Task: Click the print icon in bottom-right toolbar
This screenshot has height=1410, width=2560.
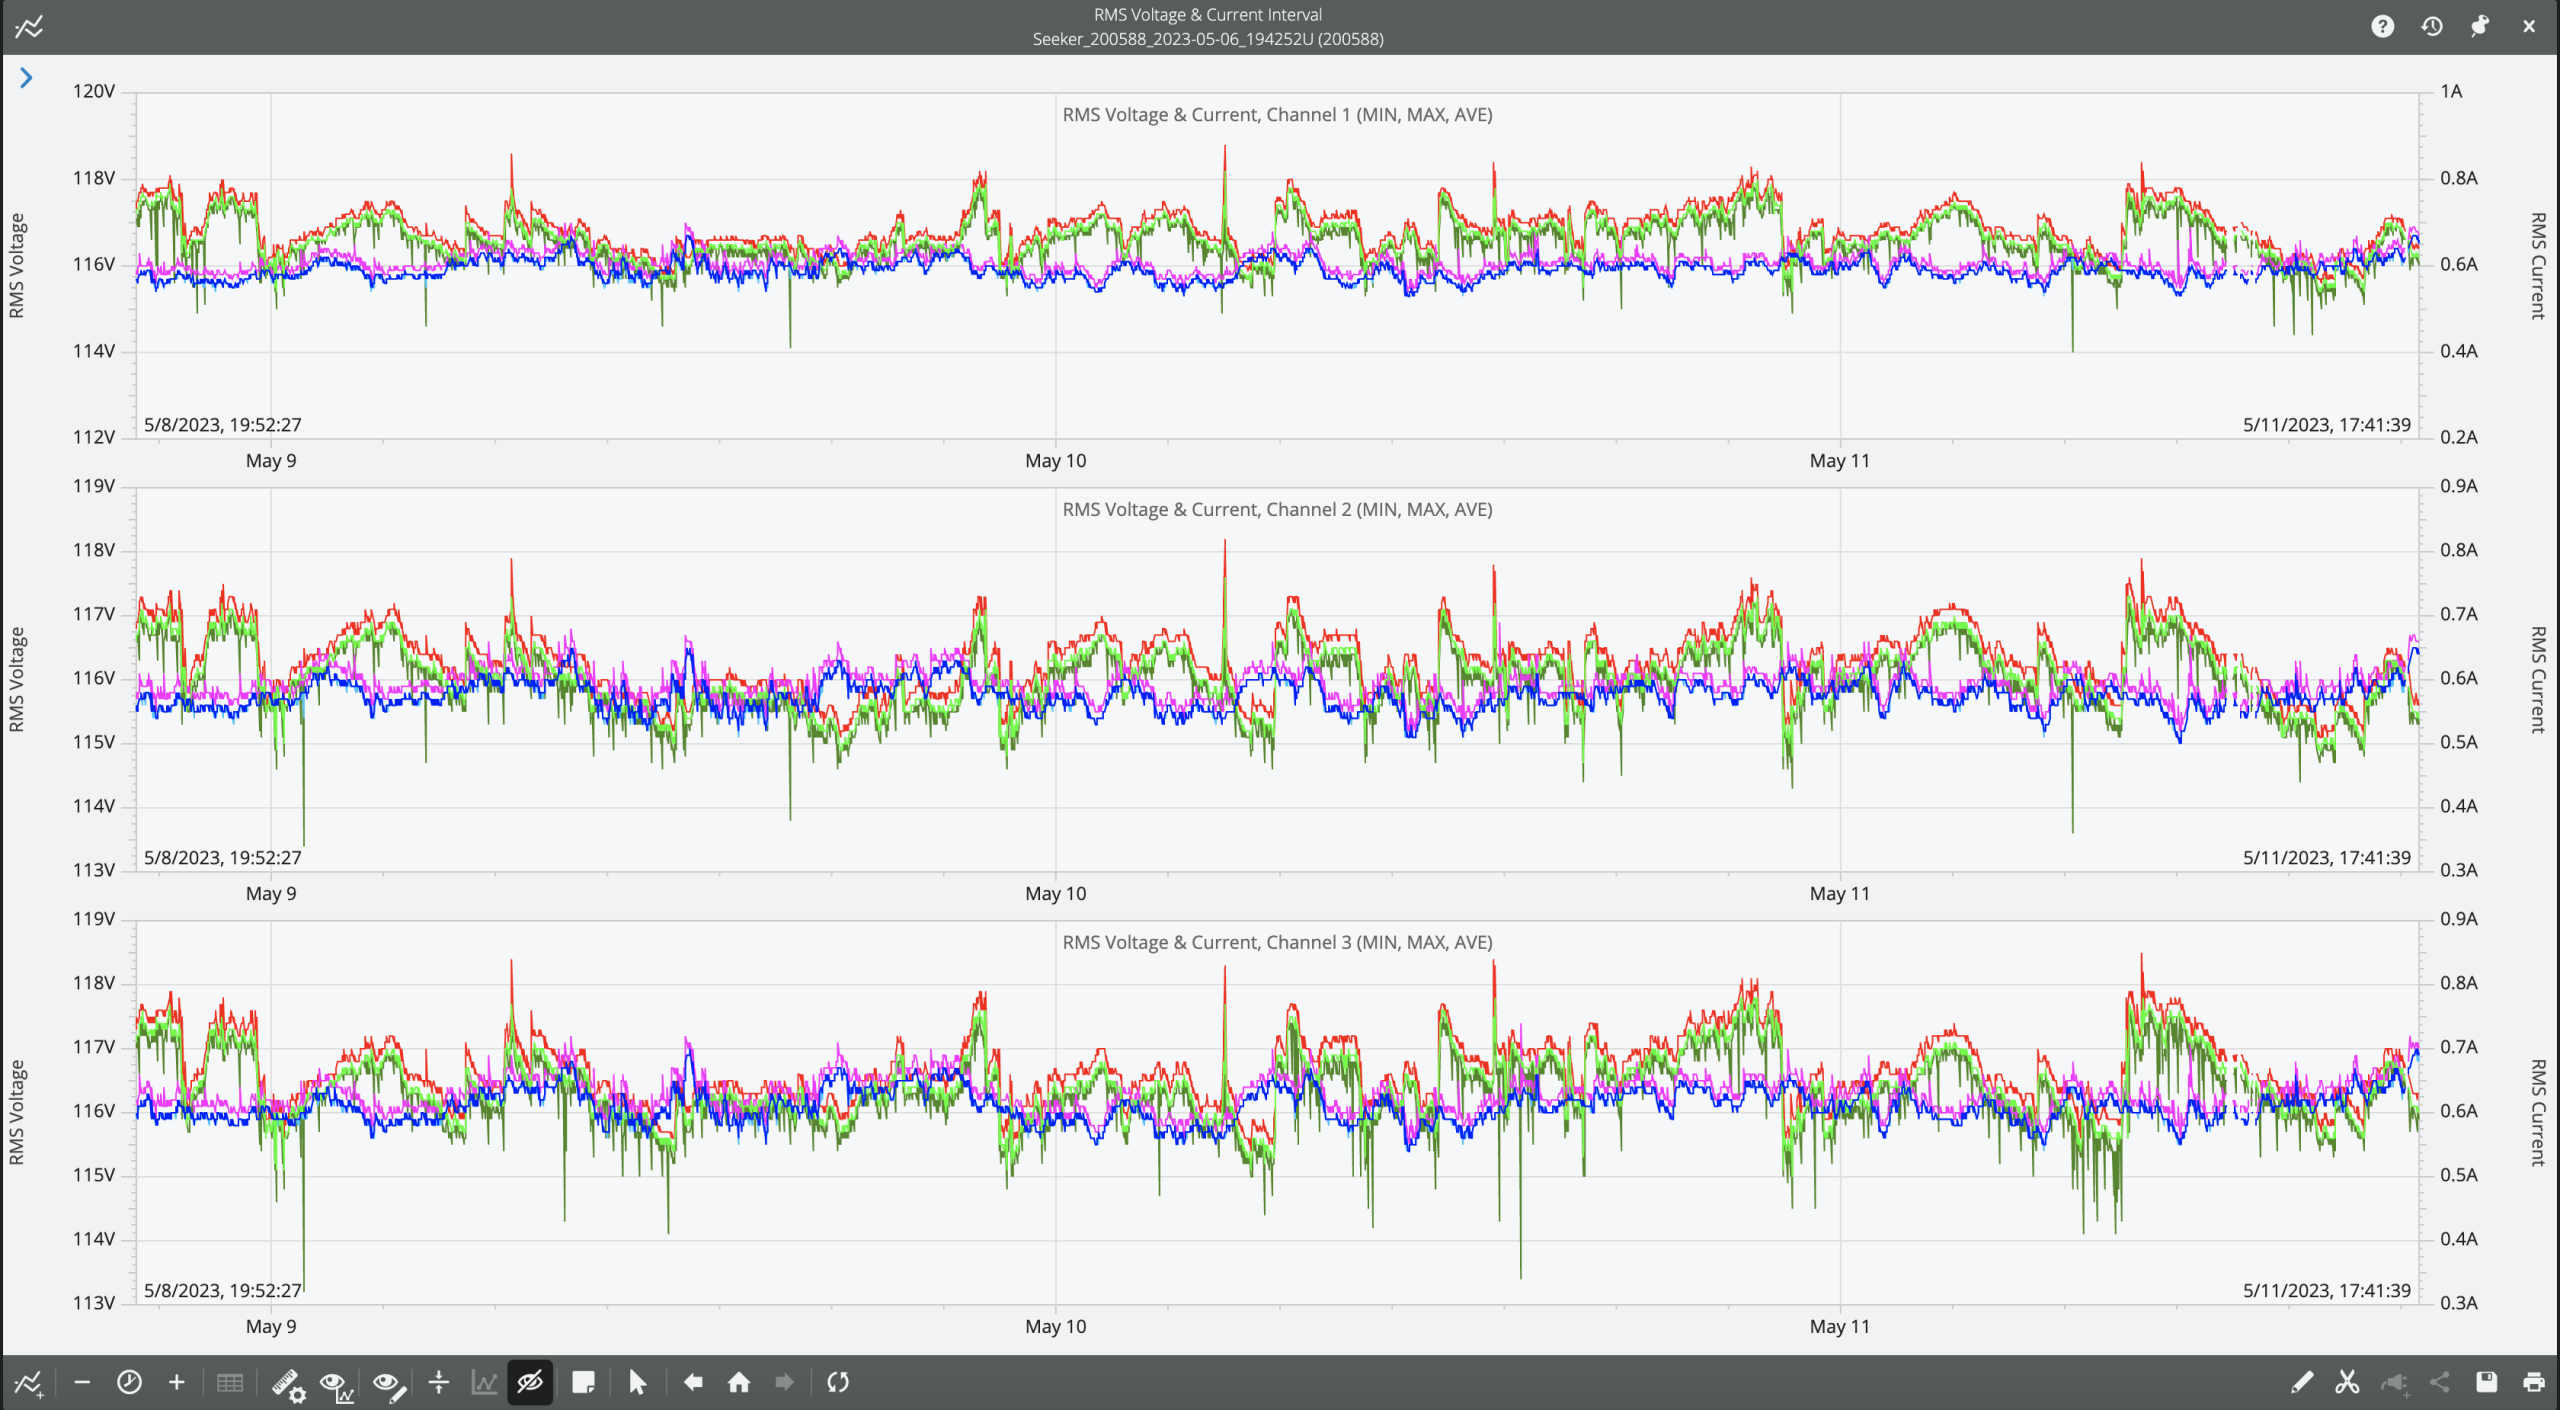Action: coord(2536,1383)
